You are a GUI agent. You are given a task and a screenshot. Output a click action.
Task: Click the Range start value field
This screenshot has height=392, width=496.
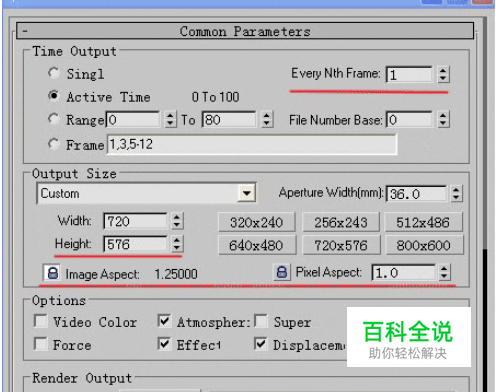tap(133, 120)
